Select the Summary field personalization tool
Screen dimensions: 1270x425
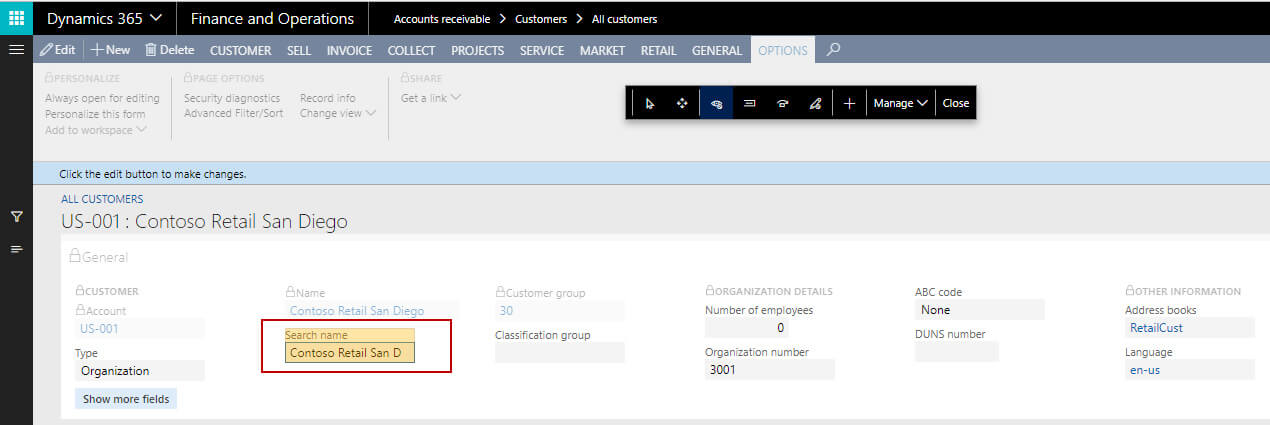(749, 103)
